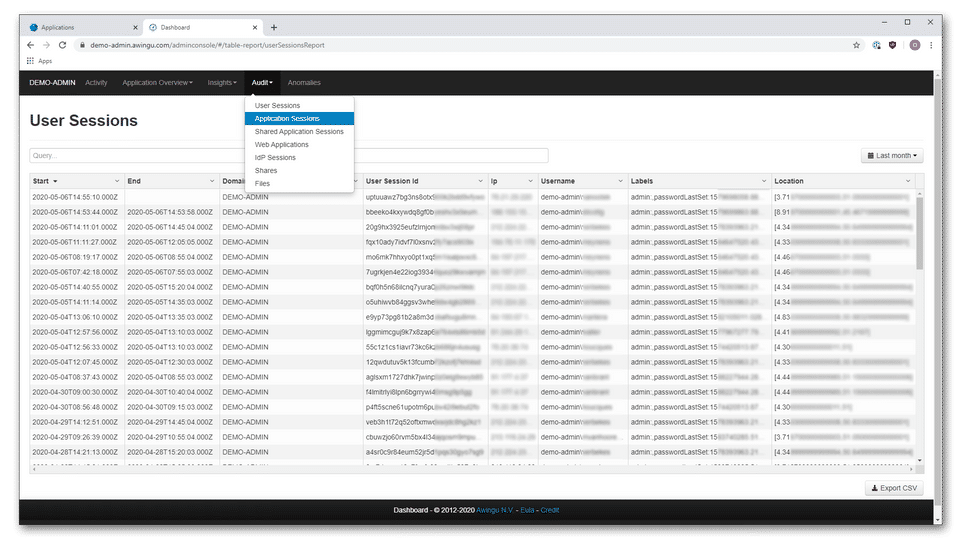Open Start column filter chevron

click(x=117, y=181)
